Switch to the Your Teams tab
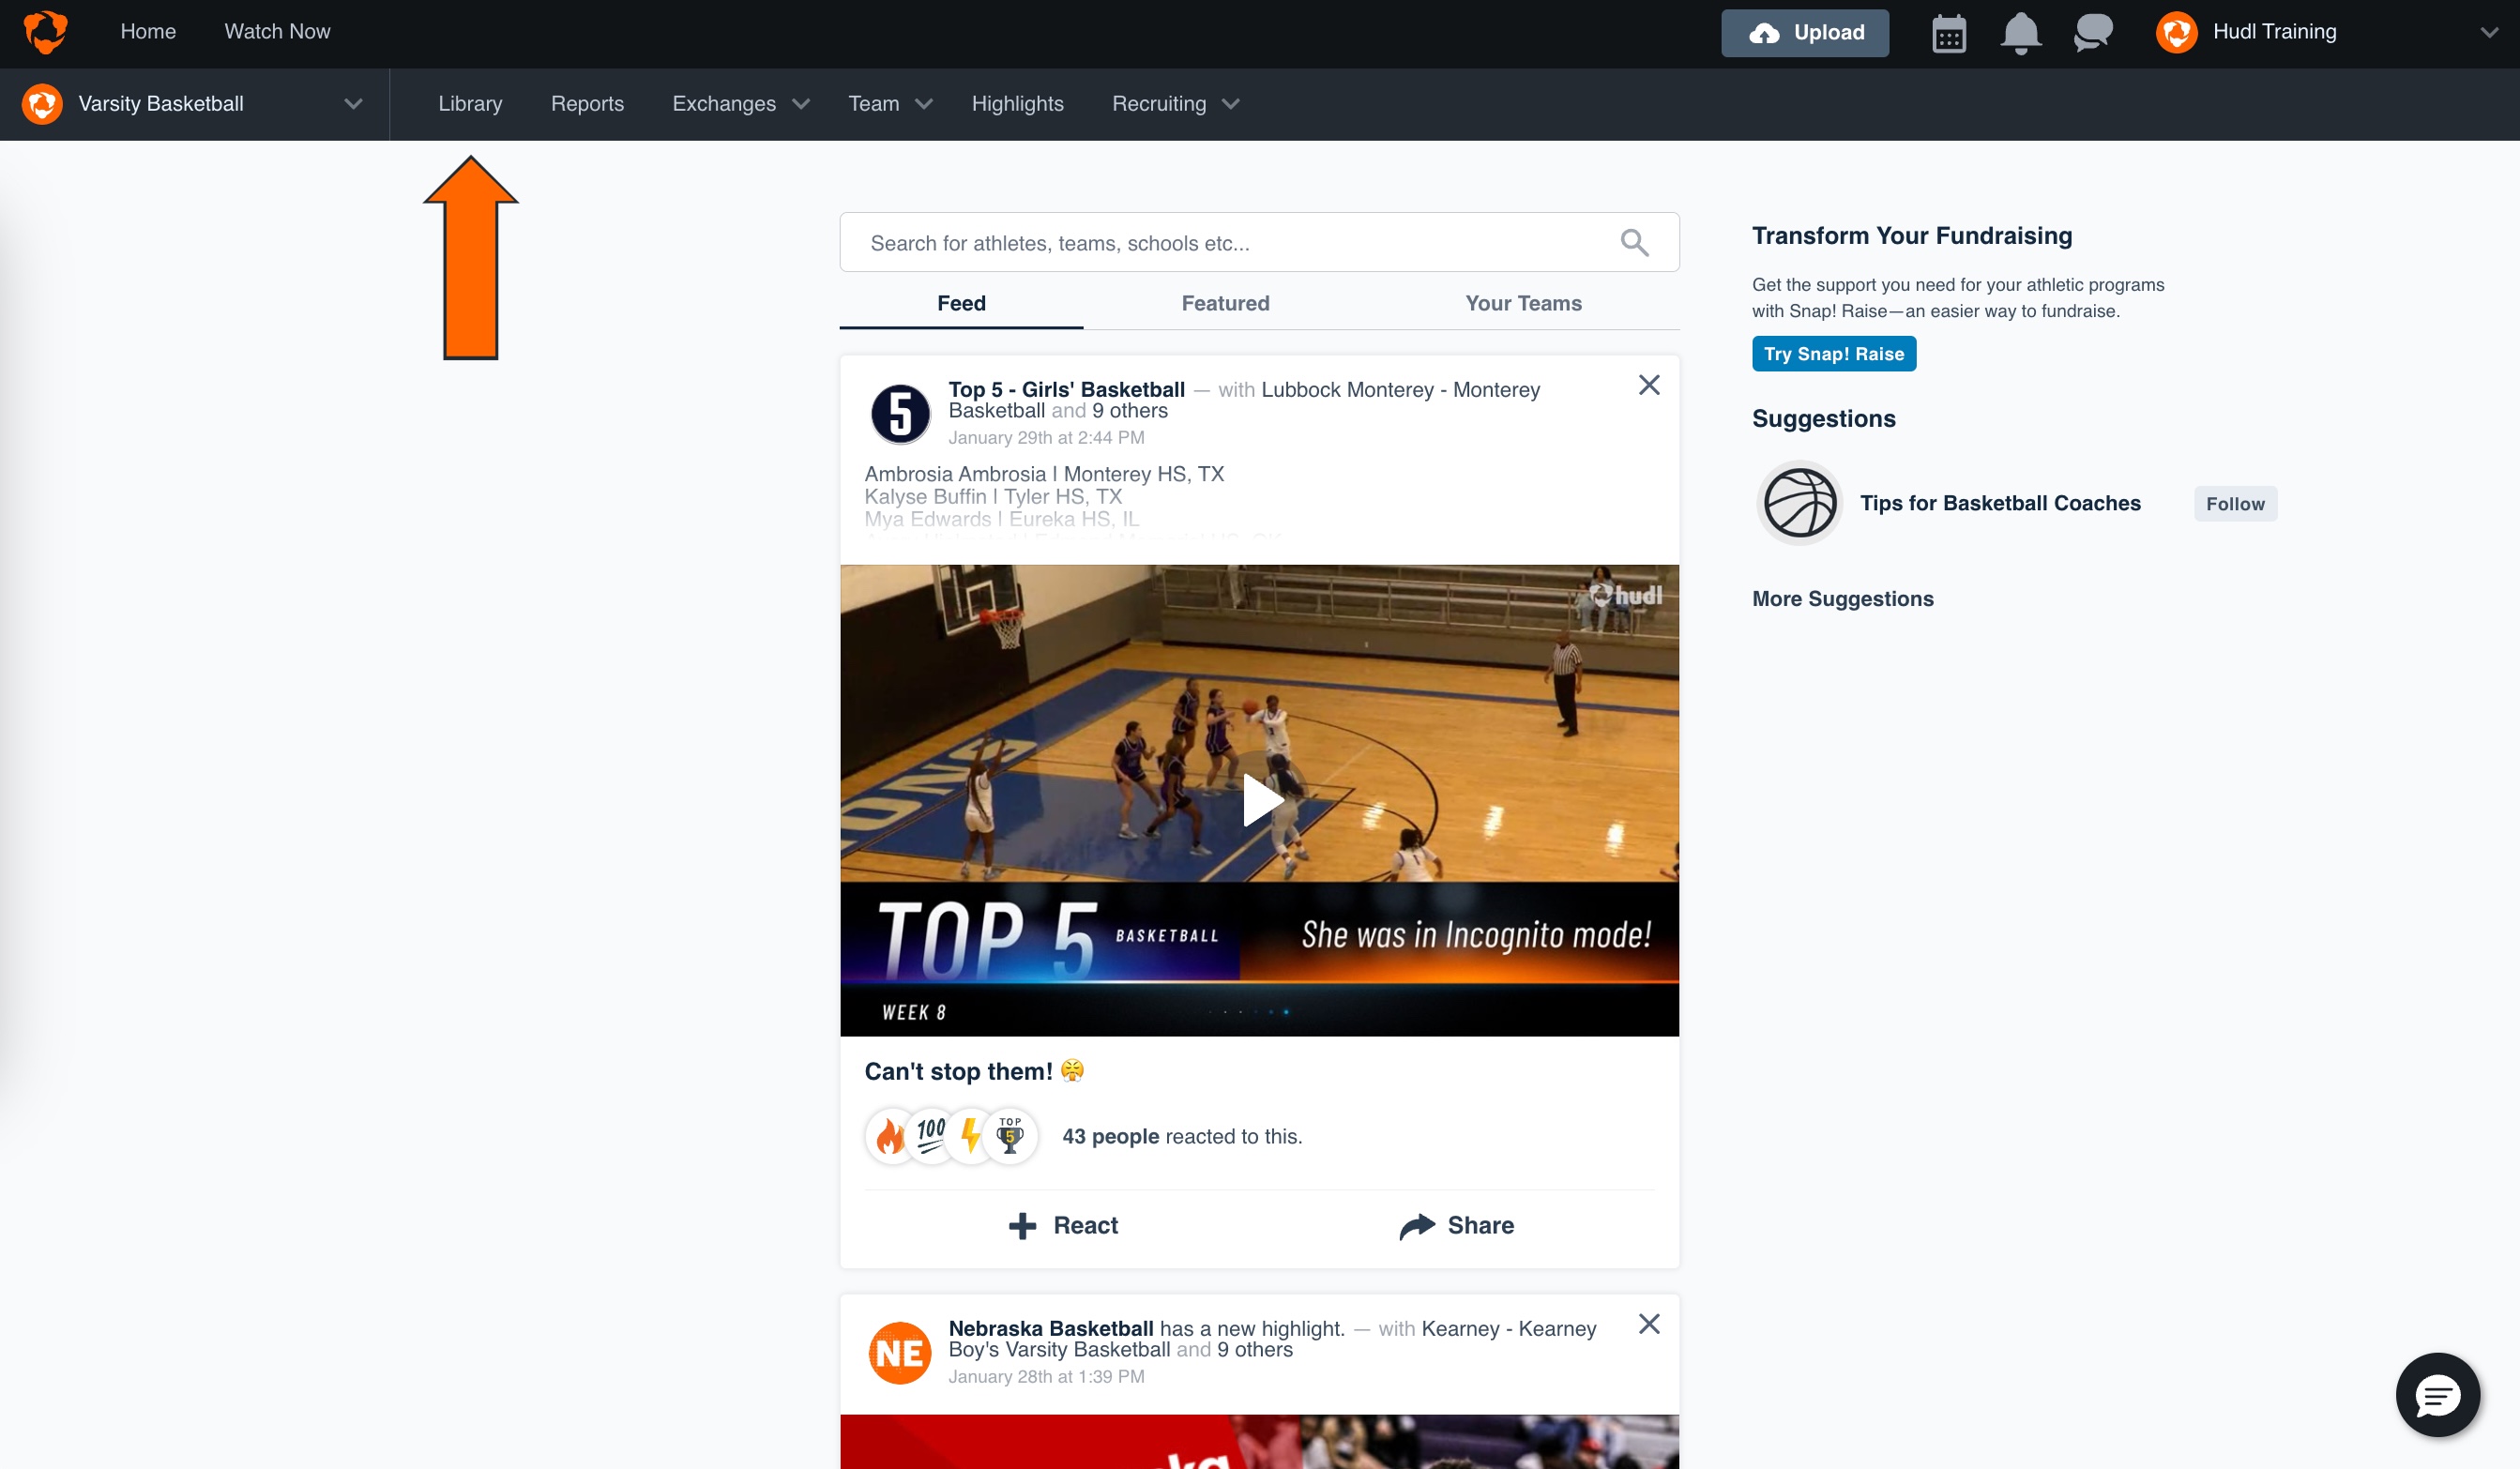This screenshot has height=1469, width=2520. 1522,303
